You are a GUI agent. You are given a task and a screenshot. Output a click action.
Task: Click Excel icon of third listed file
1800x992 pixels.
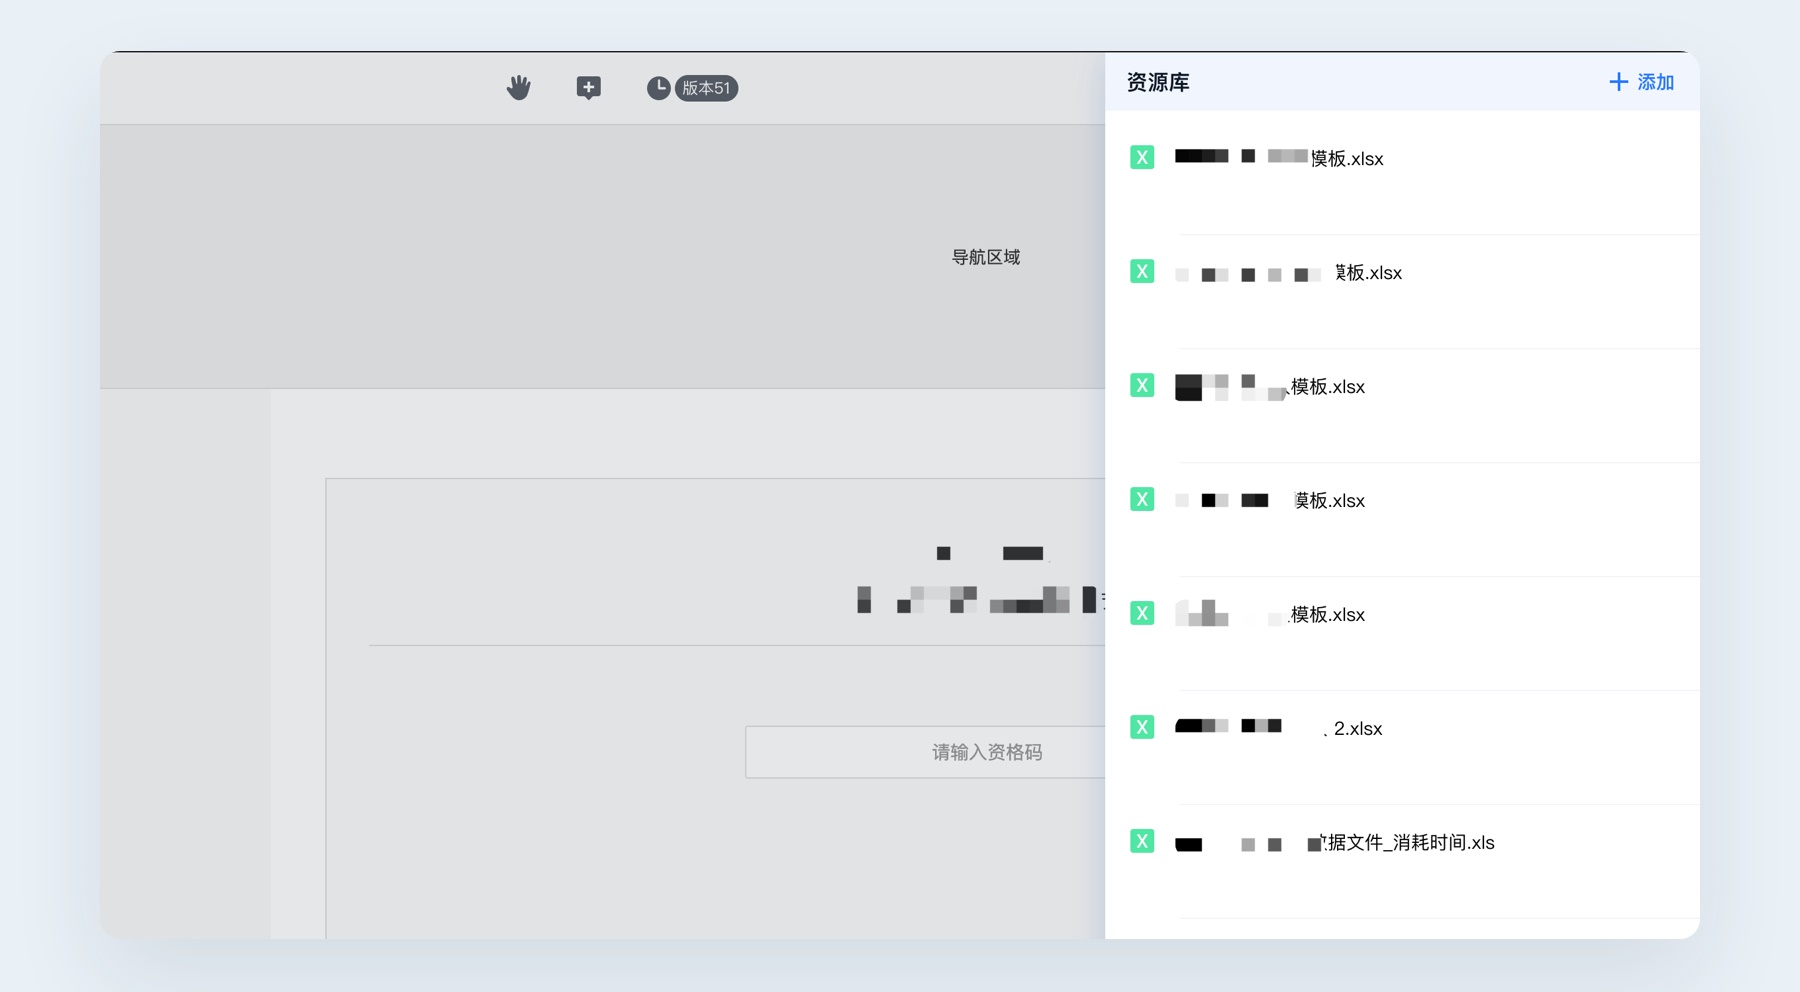[1142, 386]
